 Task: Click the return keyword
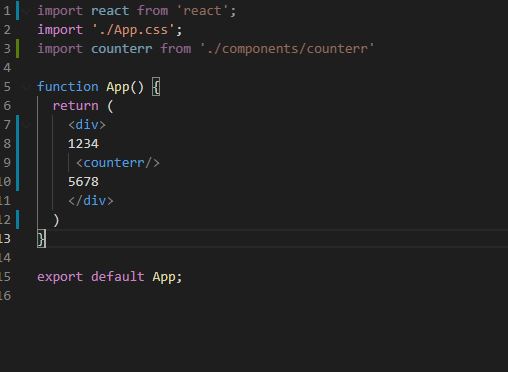click(x=75, y=106)
